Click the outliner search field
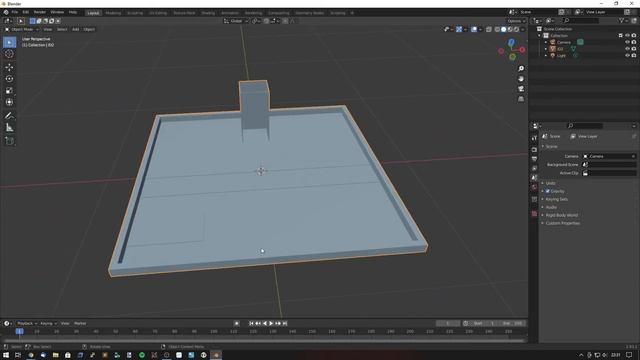This screenshot has height=360, width=640. tap(580, 20)
